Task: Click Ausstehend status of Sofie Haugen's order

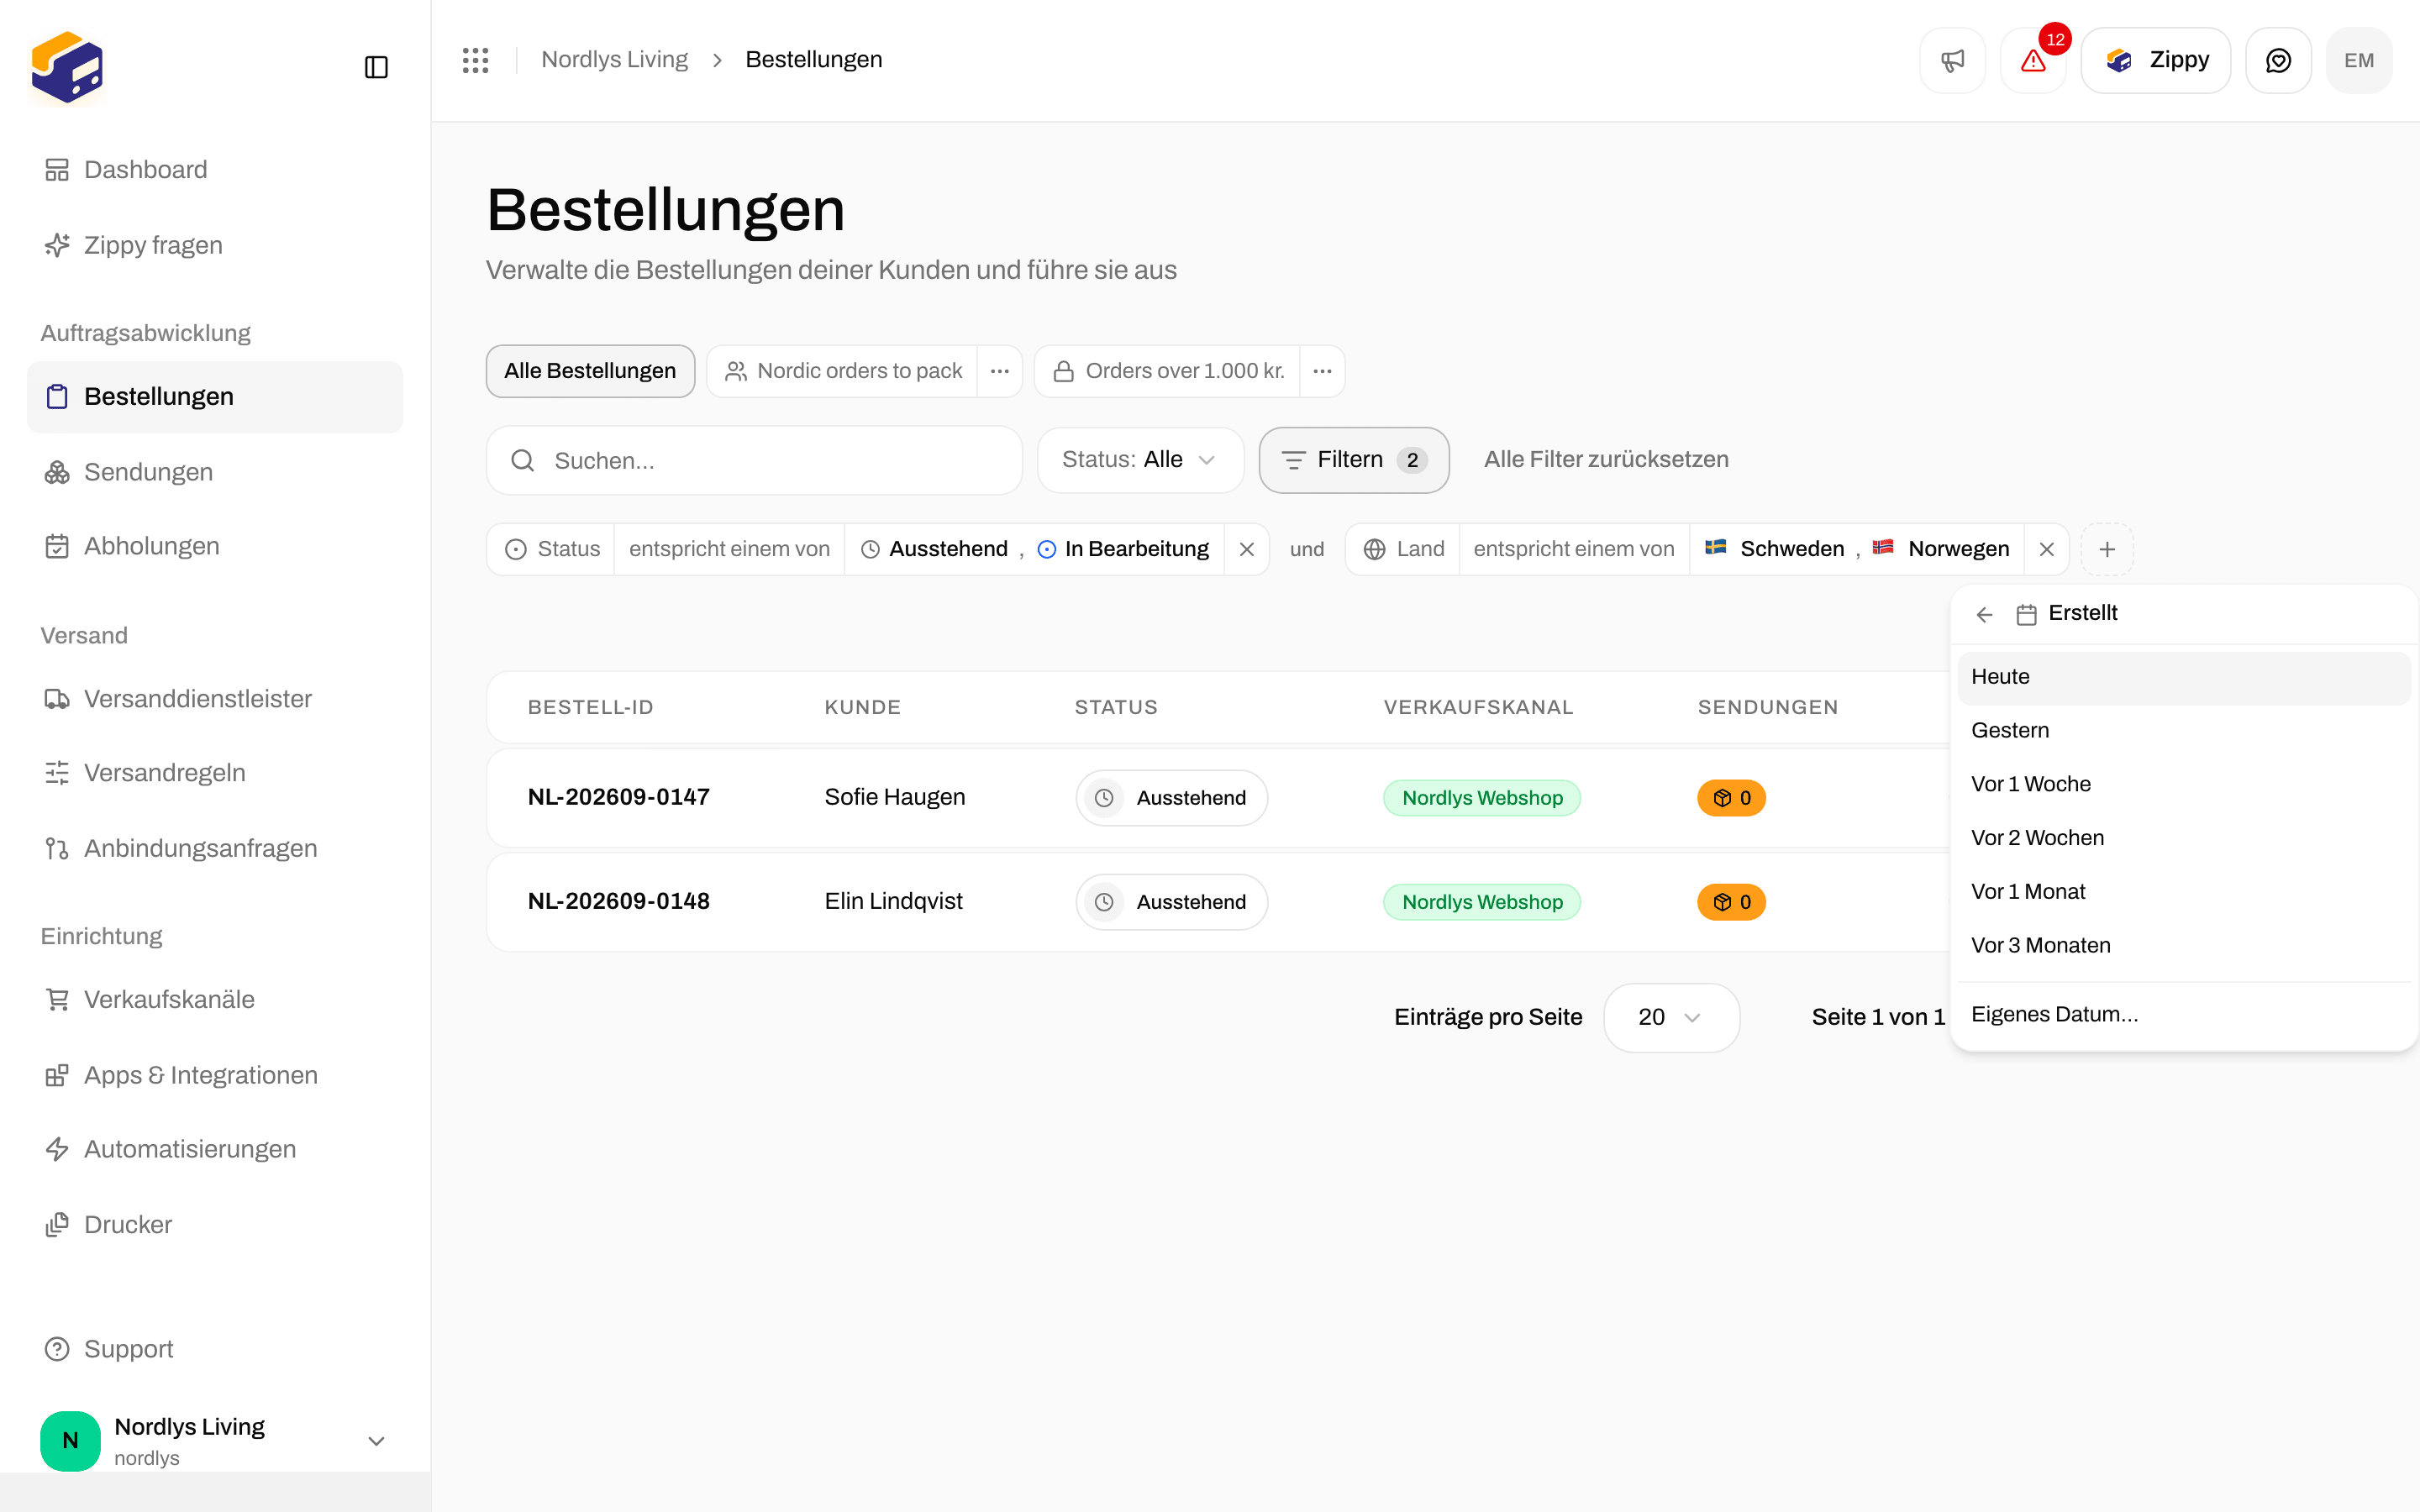Action: point(1172,798)
